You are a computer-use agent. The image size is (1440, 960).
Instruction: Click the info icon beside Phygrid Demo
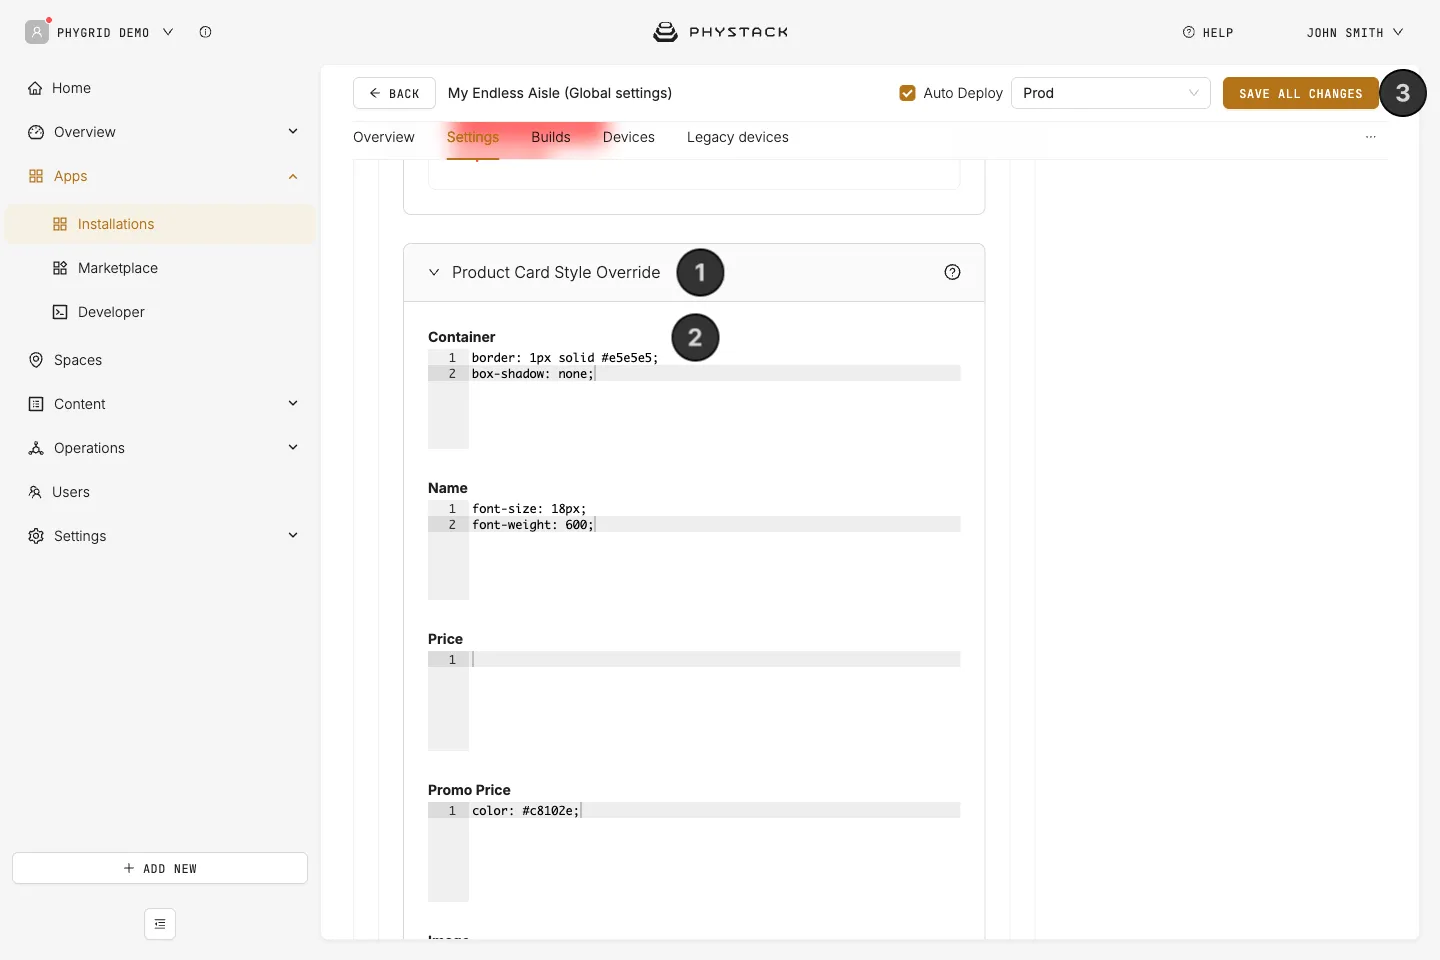[x=205, y=32]
